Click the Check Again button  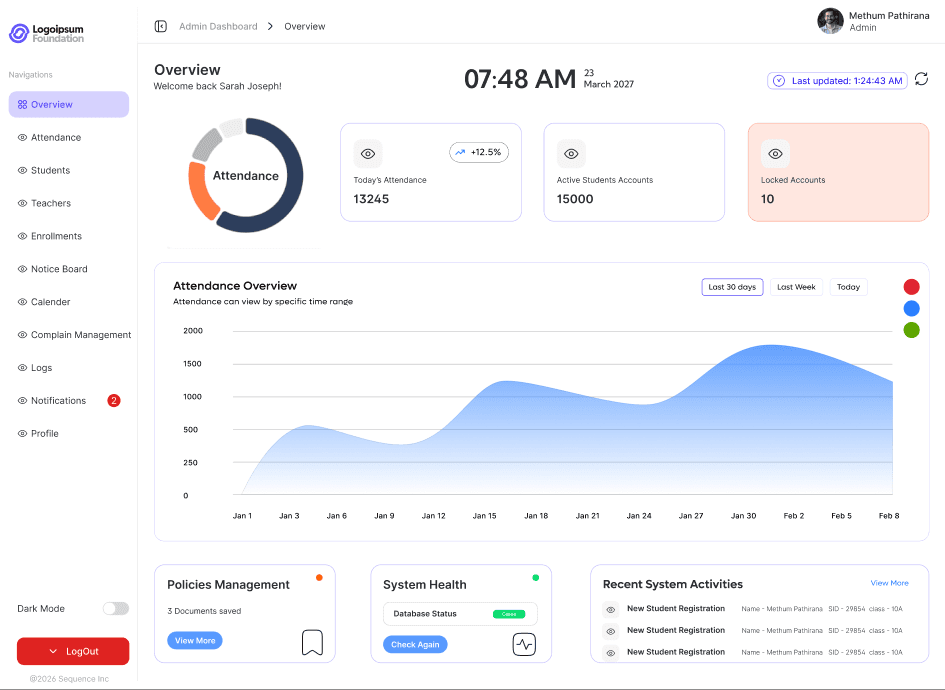click(415, 644)
